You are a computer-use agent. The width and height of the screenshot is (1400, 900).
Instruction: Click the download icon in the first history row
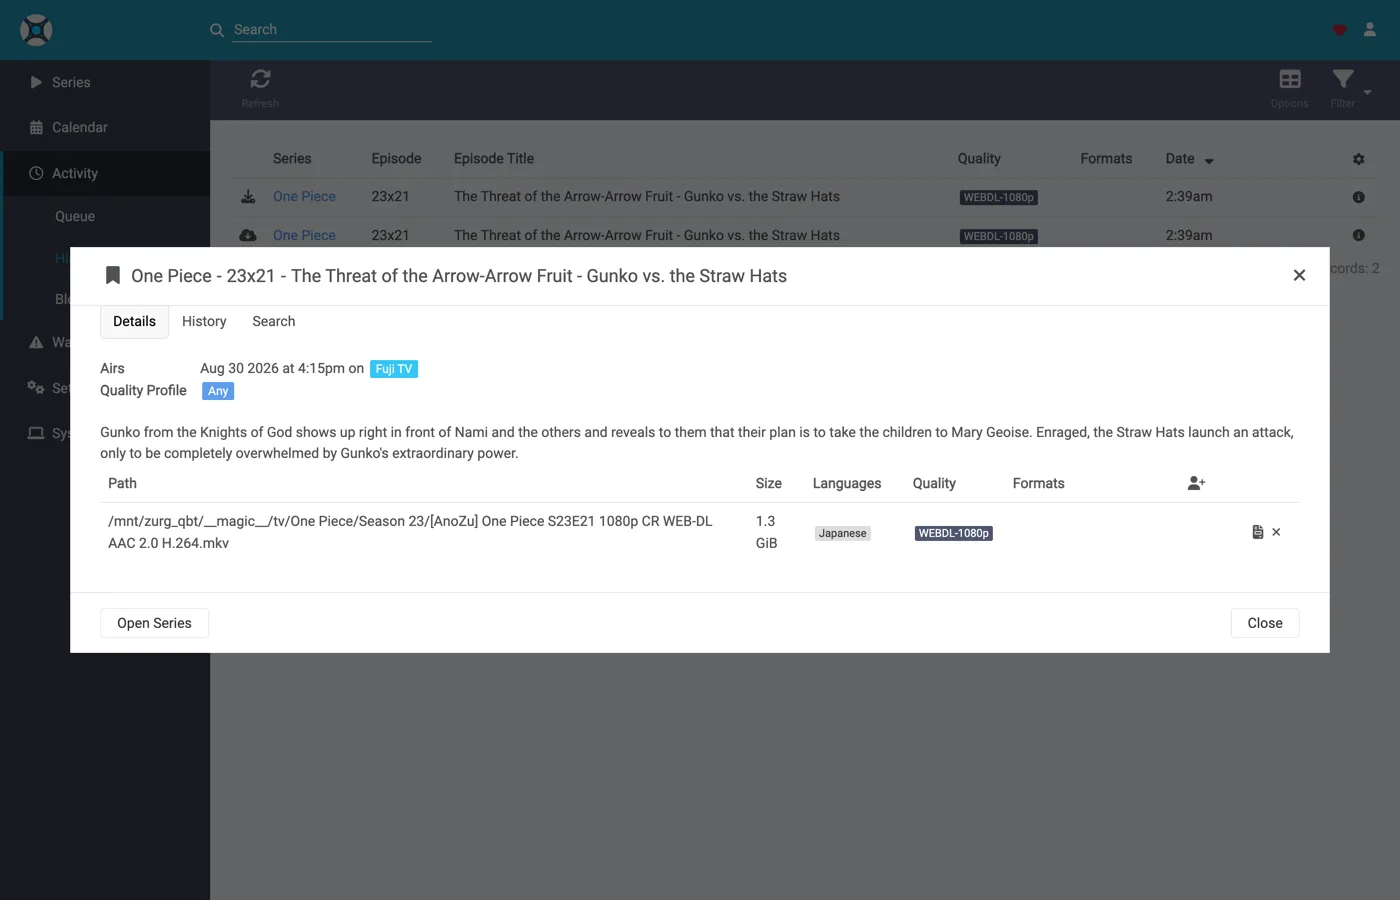[248, 197]
